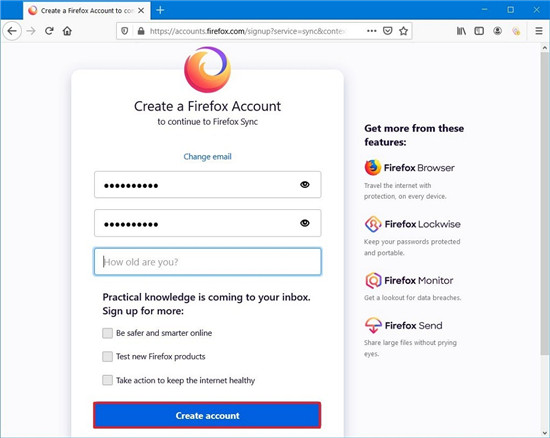Open the Home page icon
Viewport: 550px width, 438px height.
(67, 31)
